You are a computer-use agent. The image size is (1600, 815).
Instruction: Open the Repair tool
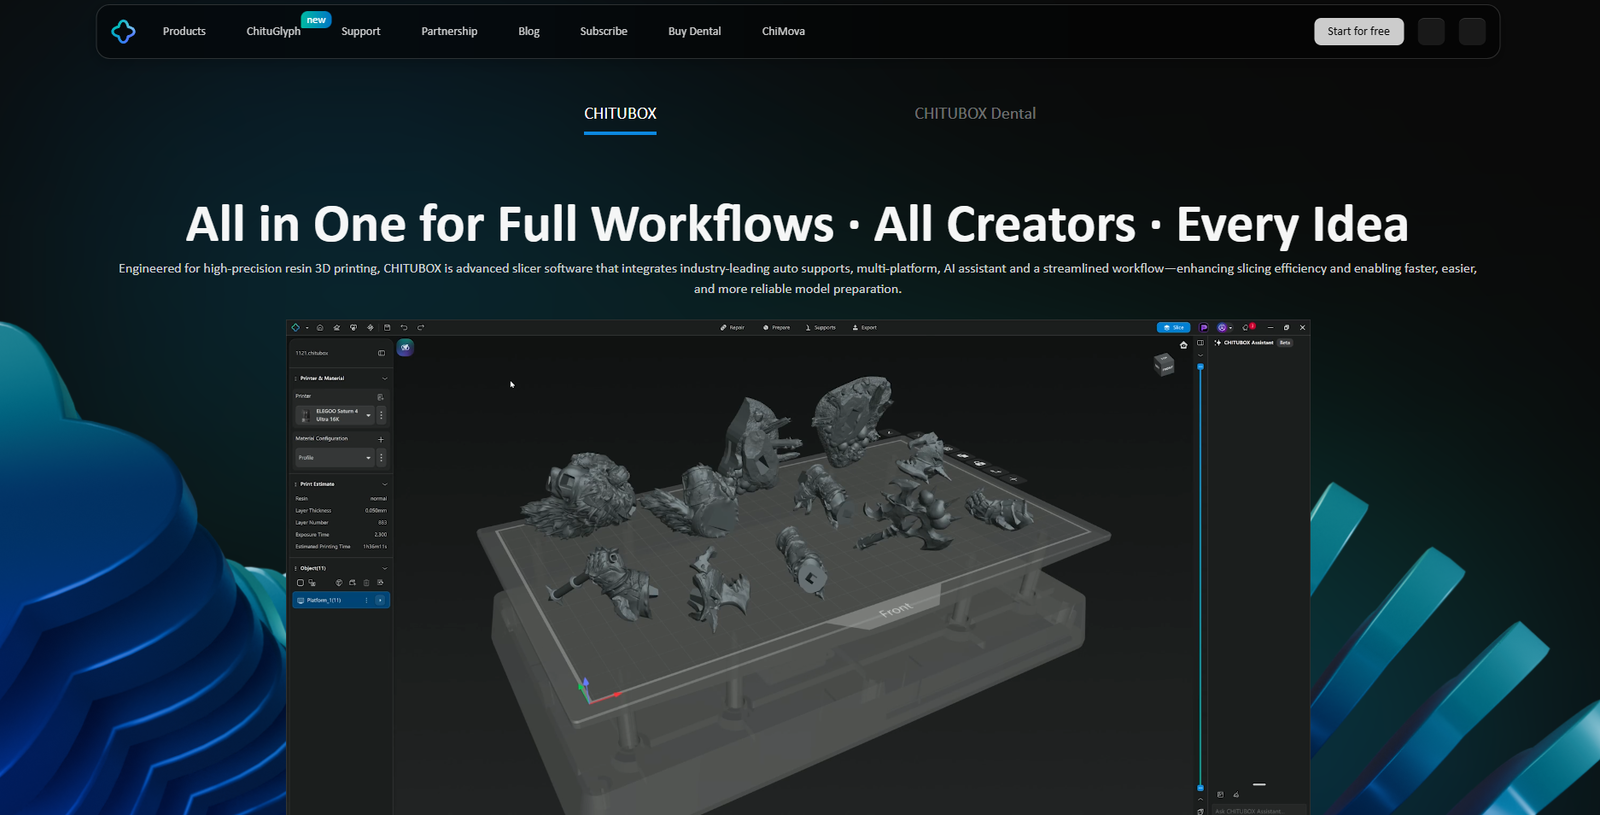[732, 327]
